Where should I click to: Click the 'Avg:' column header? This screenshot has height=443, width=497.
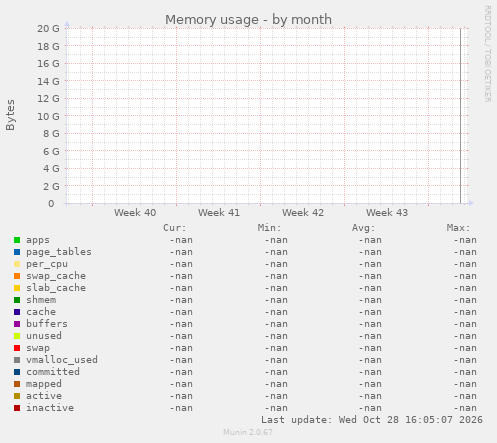pos(364,228)
